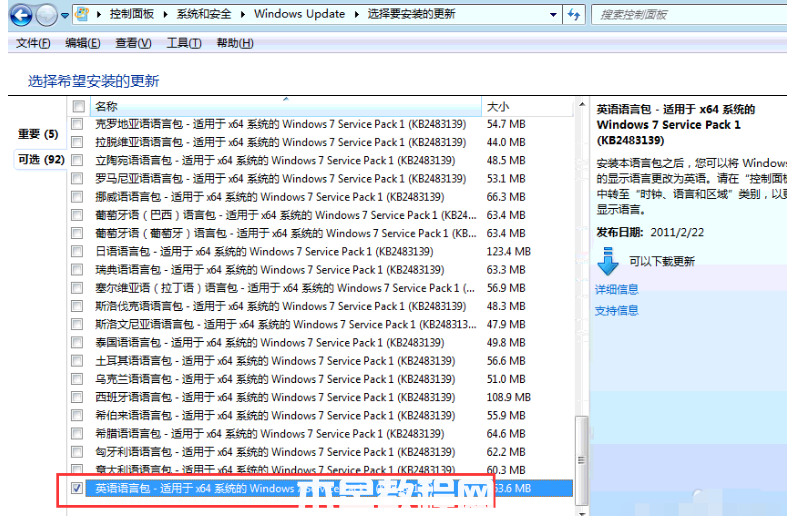Click the 控制面板 breadcrumb
This screenshot has width=787, height=516.
coord(132,14)
